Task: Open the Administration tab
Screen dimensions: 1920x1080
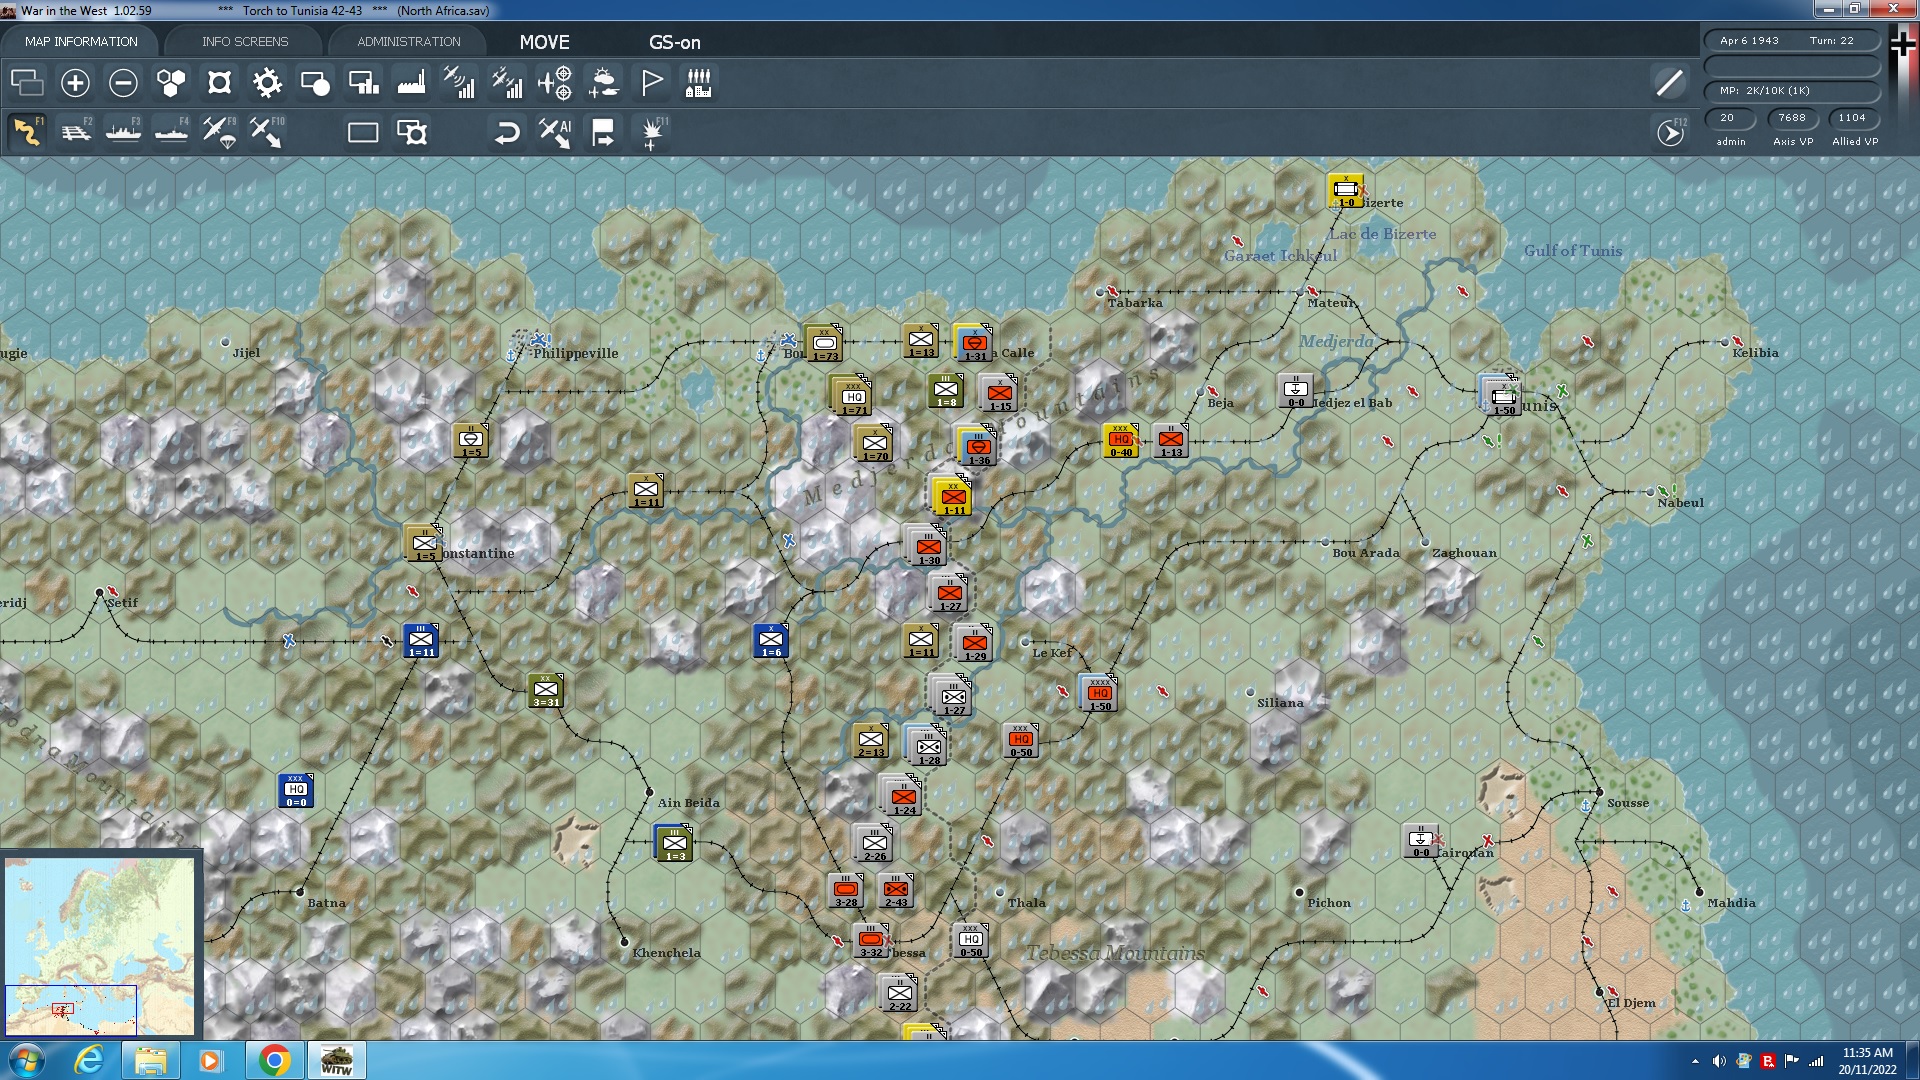Action: [409, 42]
